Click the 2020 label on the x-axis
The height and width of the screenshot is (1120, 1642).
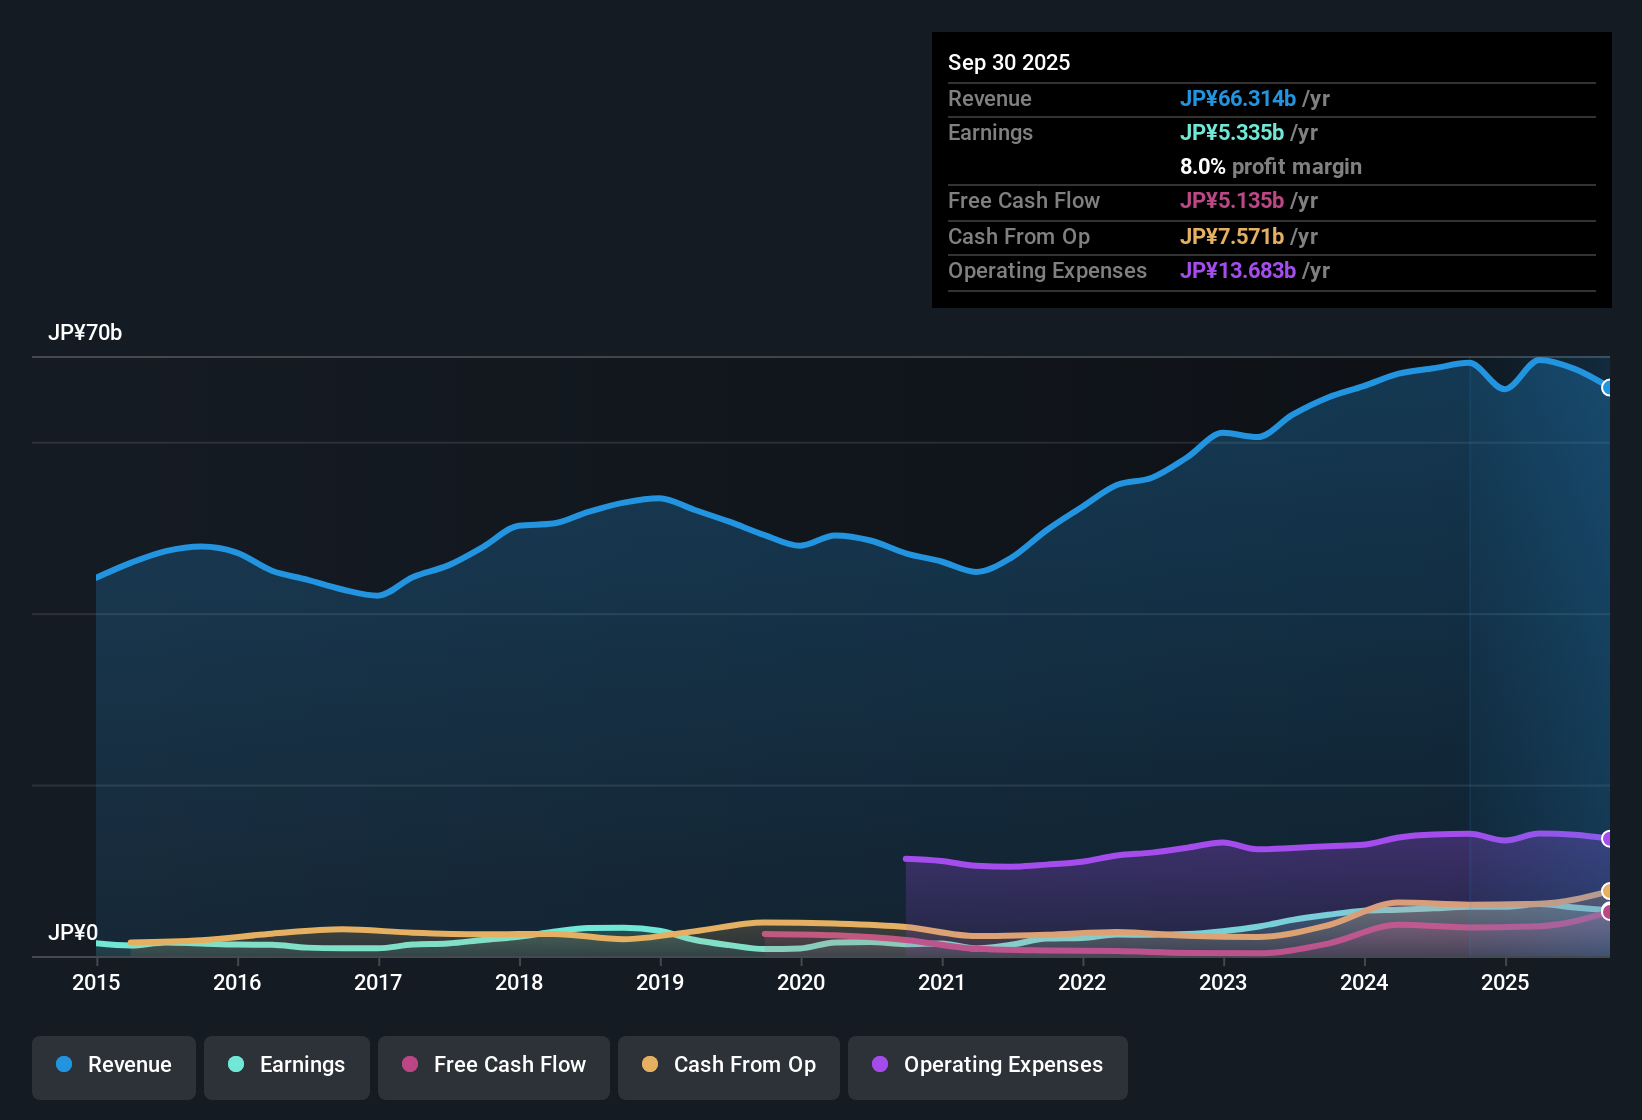(x=801, y=983)
